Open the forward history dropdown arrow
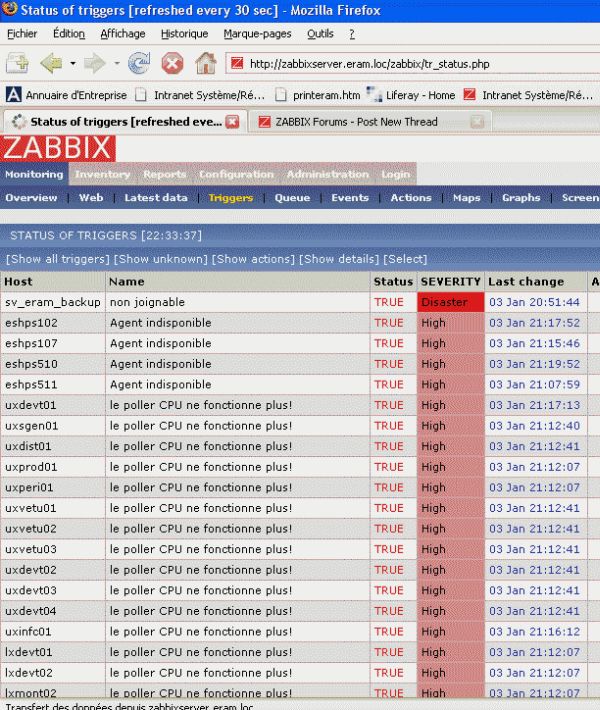Screen dimensions: 600x710 click(x=117, y=63)
